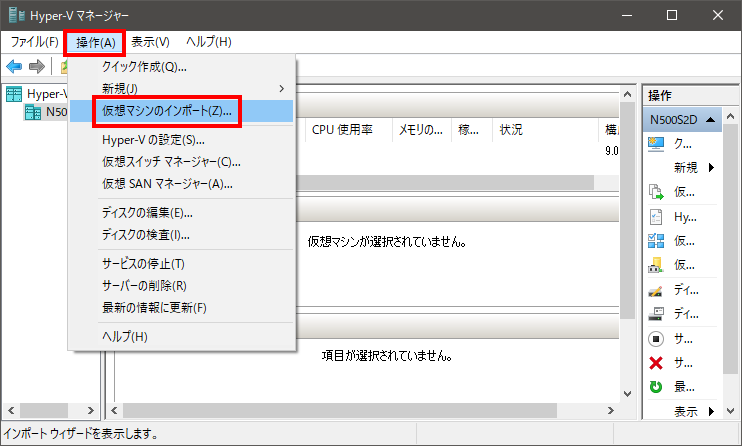Click Edit Disk icon in Actions pane

coord(656,290)
